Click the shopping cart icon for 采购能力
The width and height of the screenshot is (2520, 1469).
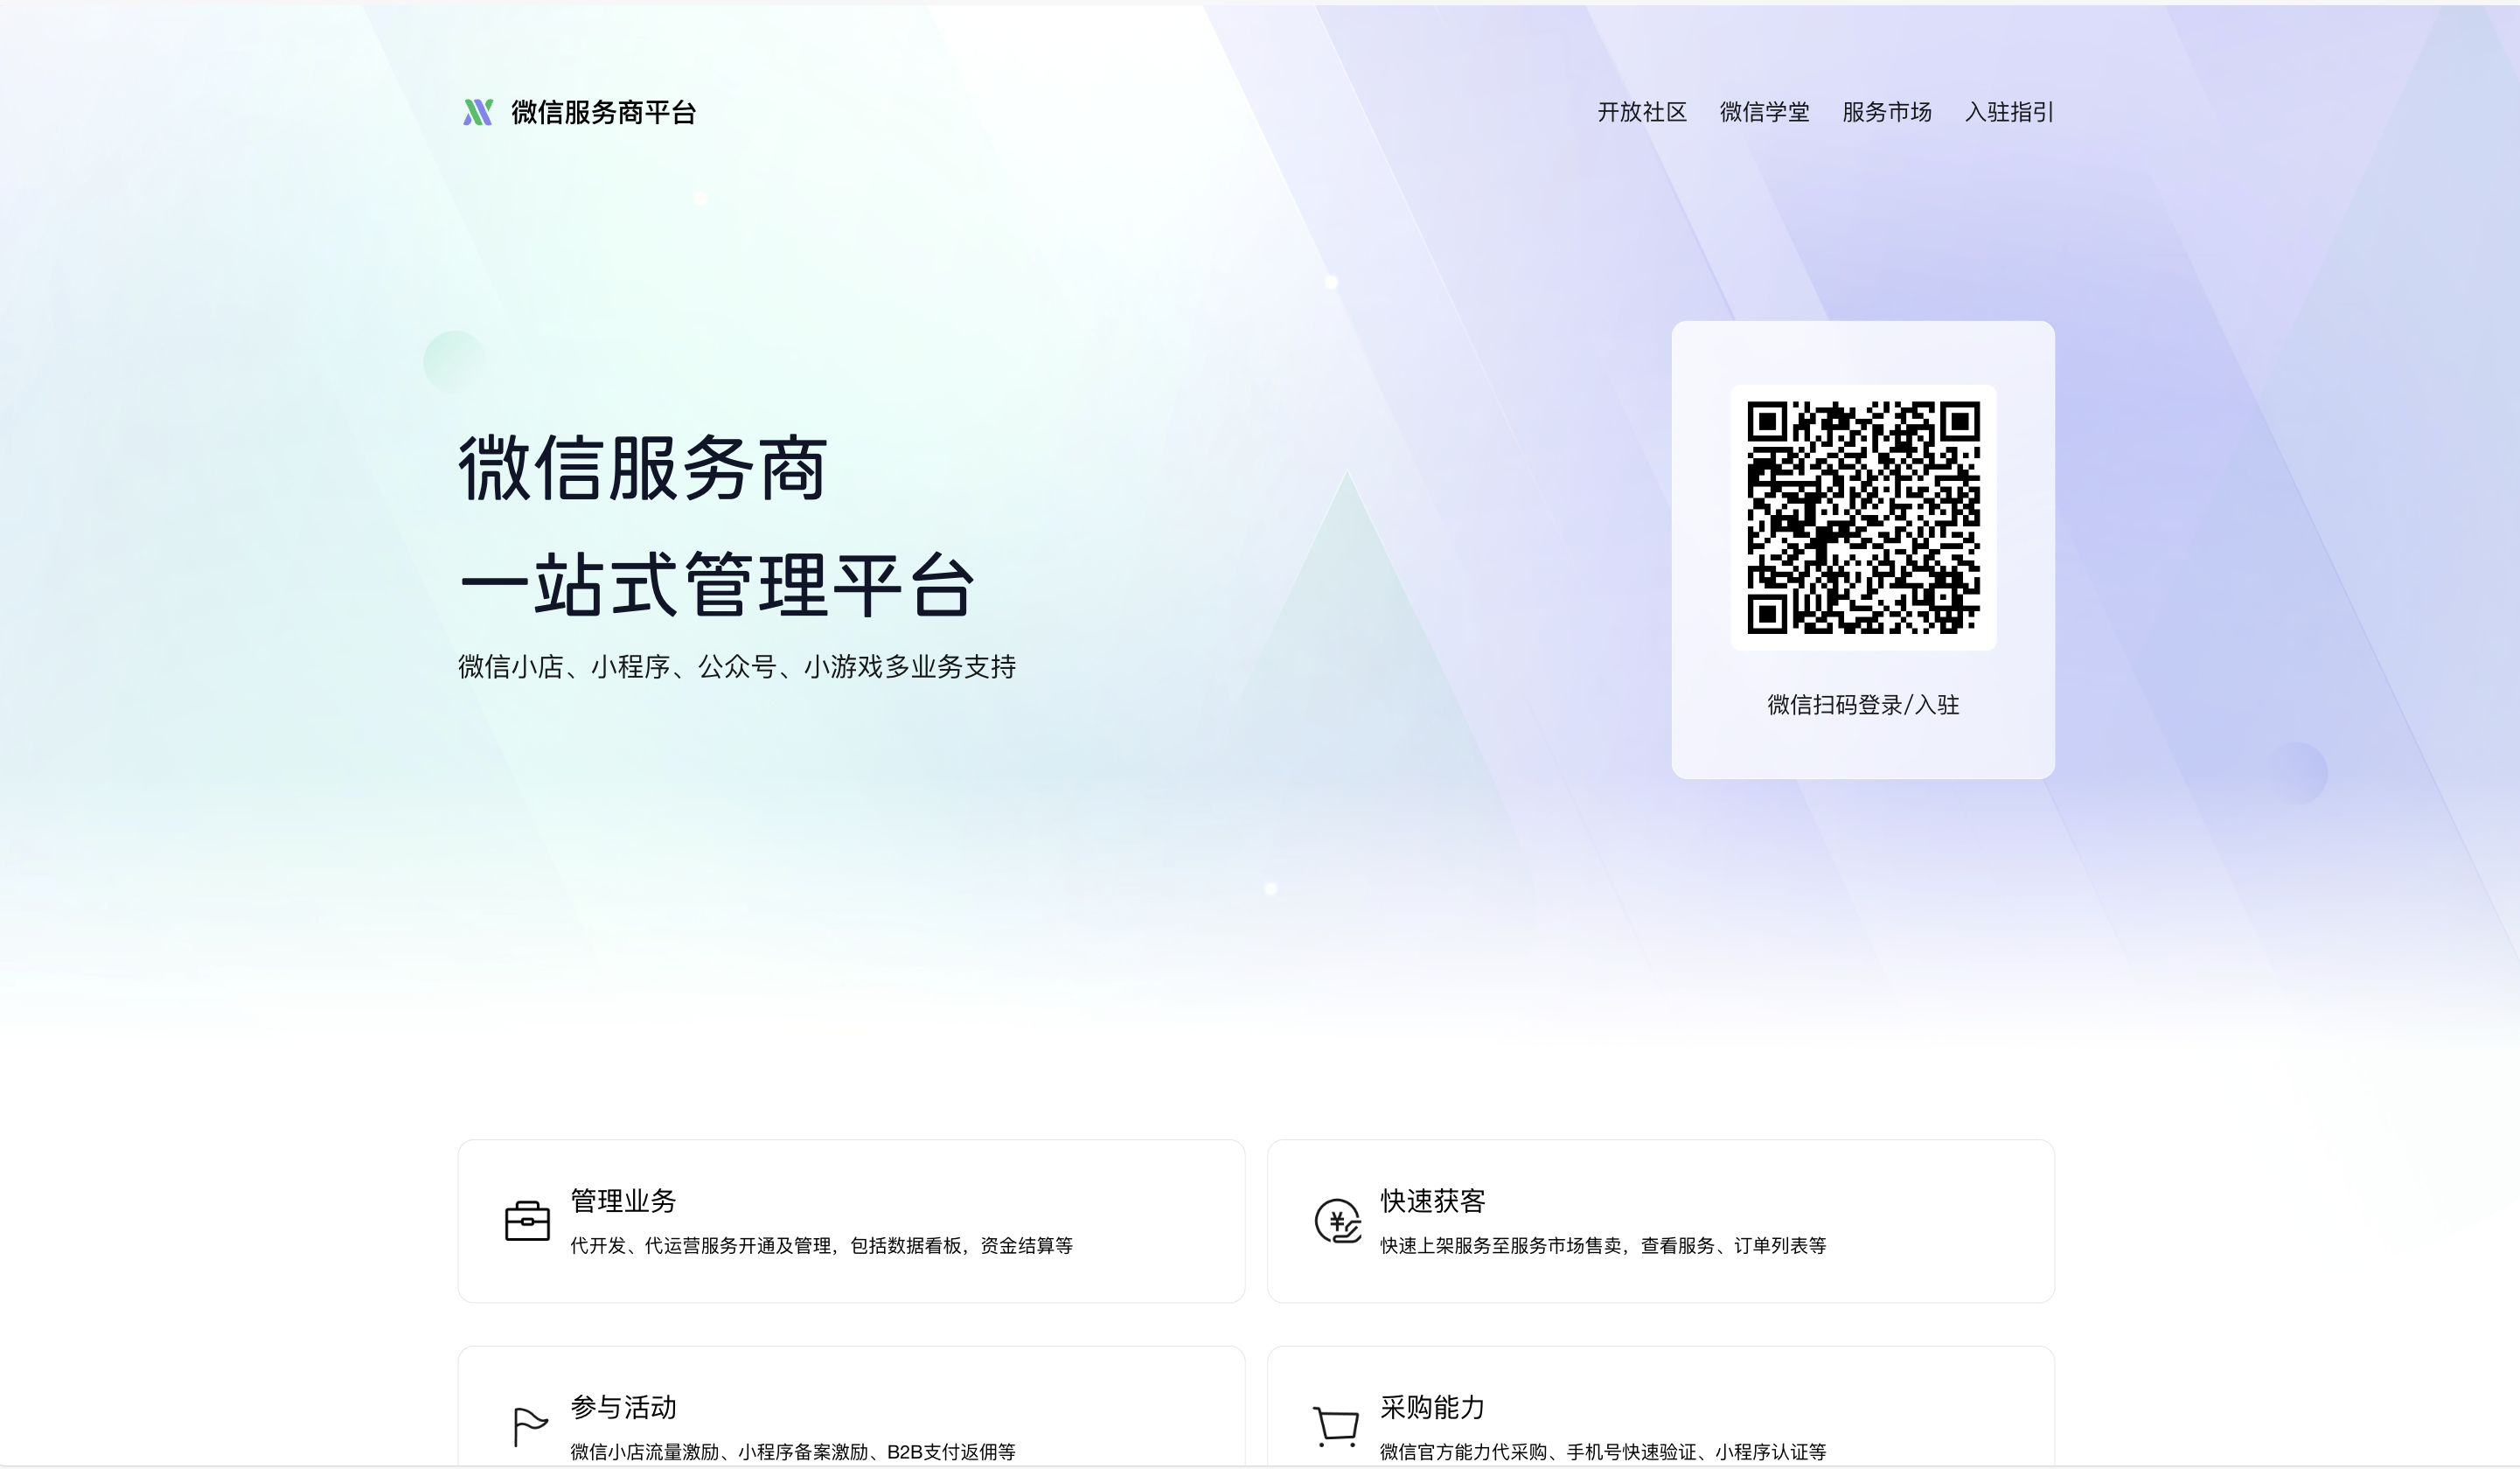(1336, 1427)
